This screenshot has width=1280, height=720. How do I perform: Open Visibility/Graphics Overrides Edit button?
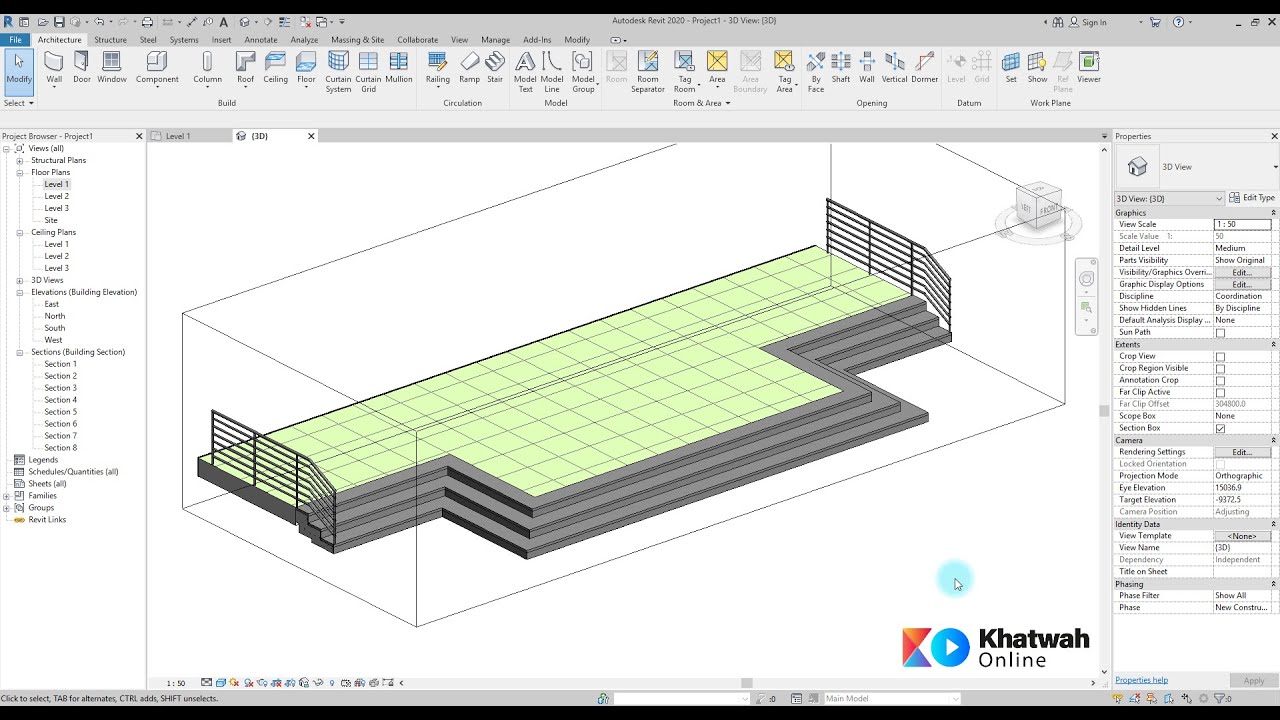pyautogui.click(x=1242, y=272)
